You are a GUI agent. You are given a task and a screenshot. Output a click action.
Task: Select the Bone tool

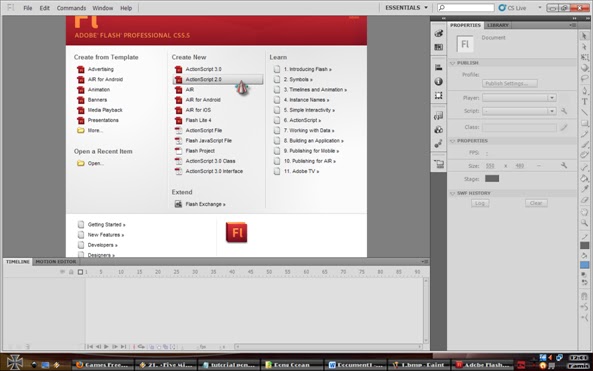(584, 167)
